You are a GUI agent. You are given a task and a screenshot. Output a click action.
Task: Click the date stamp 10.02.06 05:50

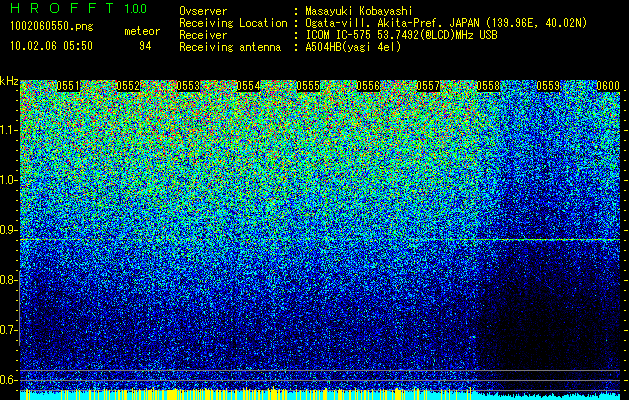coord(51,46)
